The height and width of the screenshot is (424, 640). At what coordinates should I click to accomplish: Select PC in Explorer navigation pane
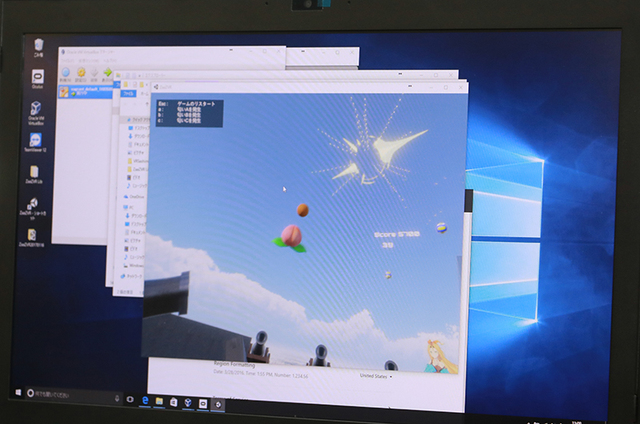tap(129, 207)
